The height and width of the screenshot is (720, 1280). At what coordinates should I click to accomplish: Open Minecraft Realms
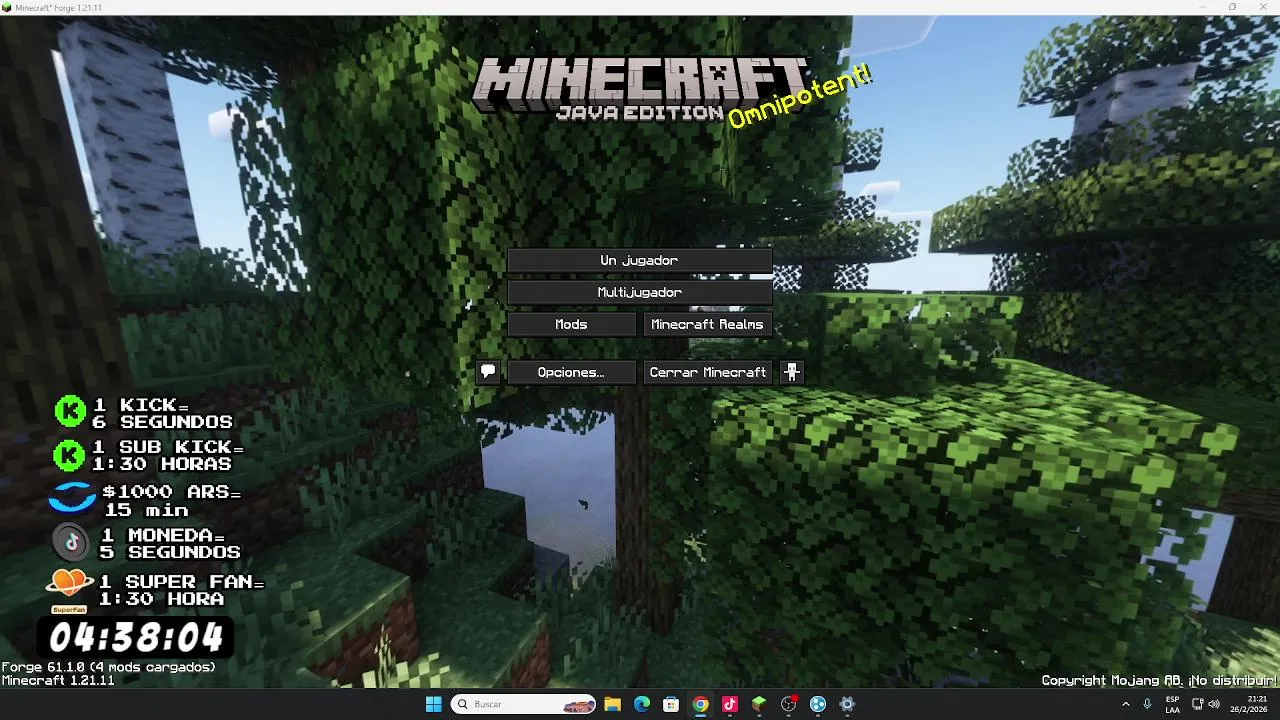tap(707, 324)
